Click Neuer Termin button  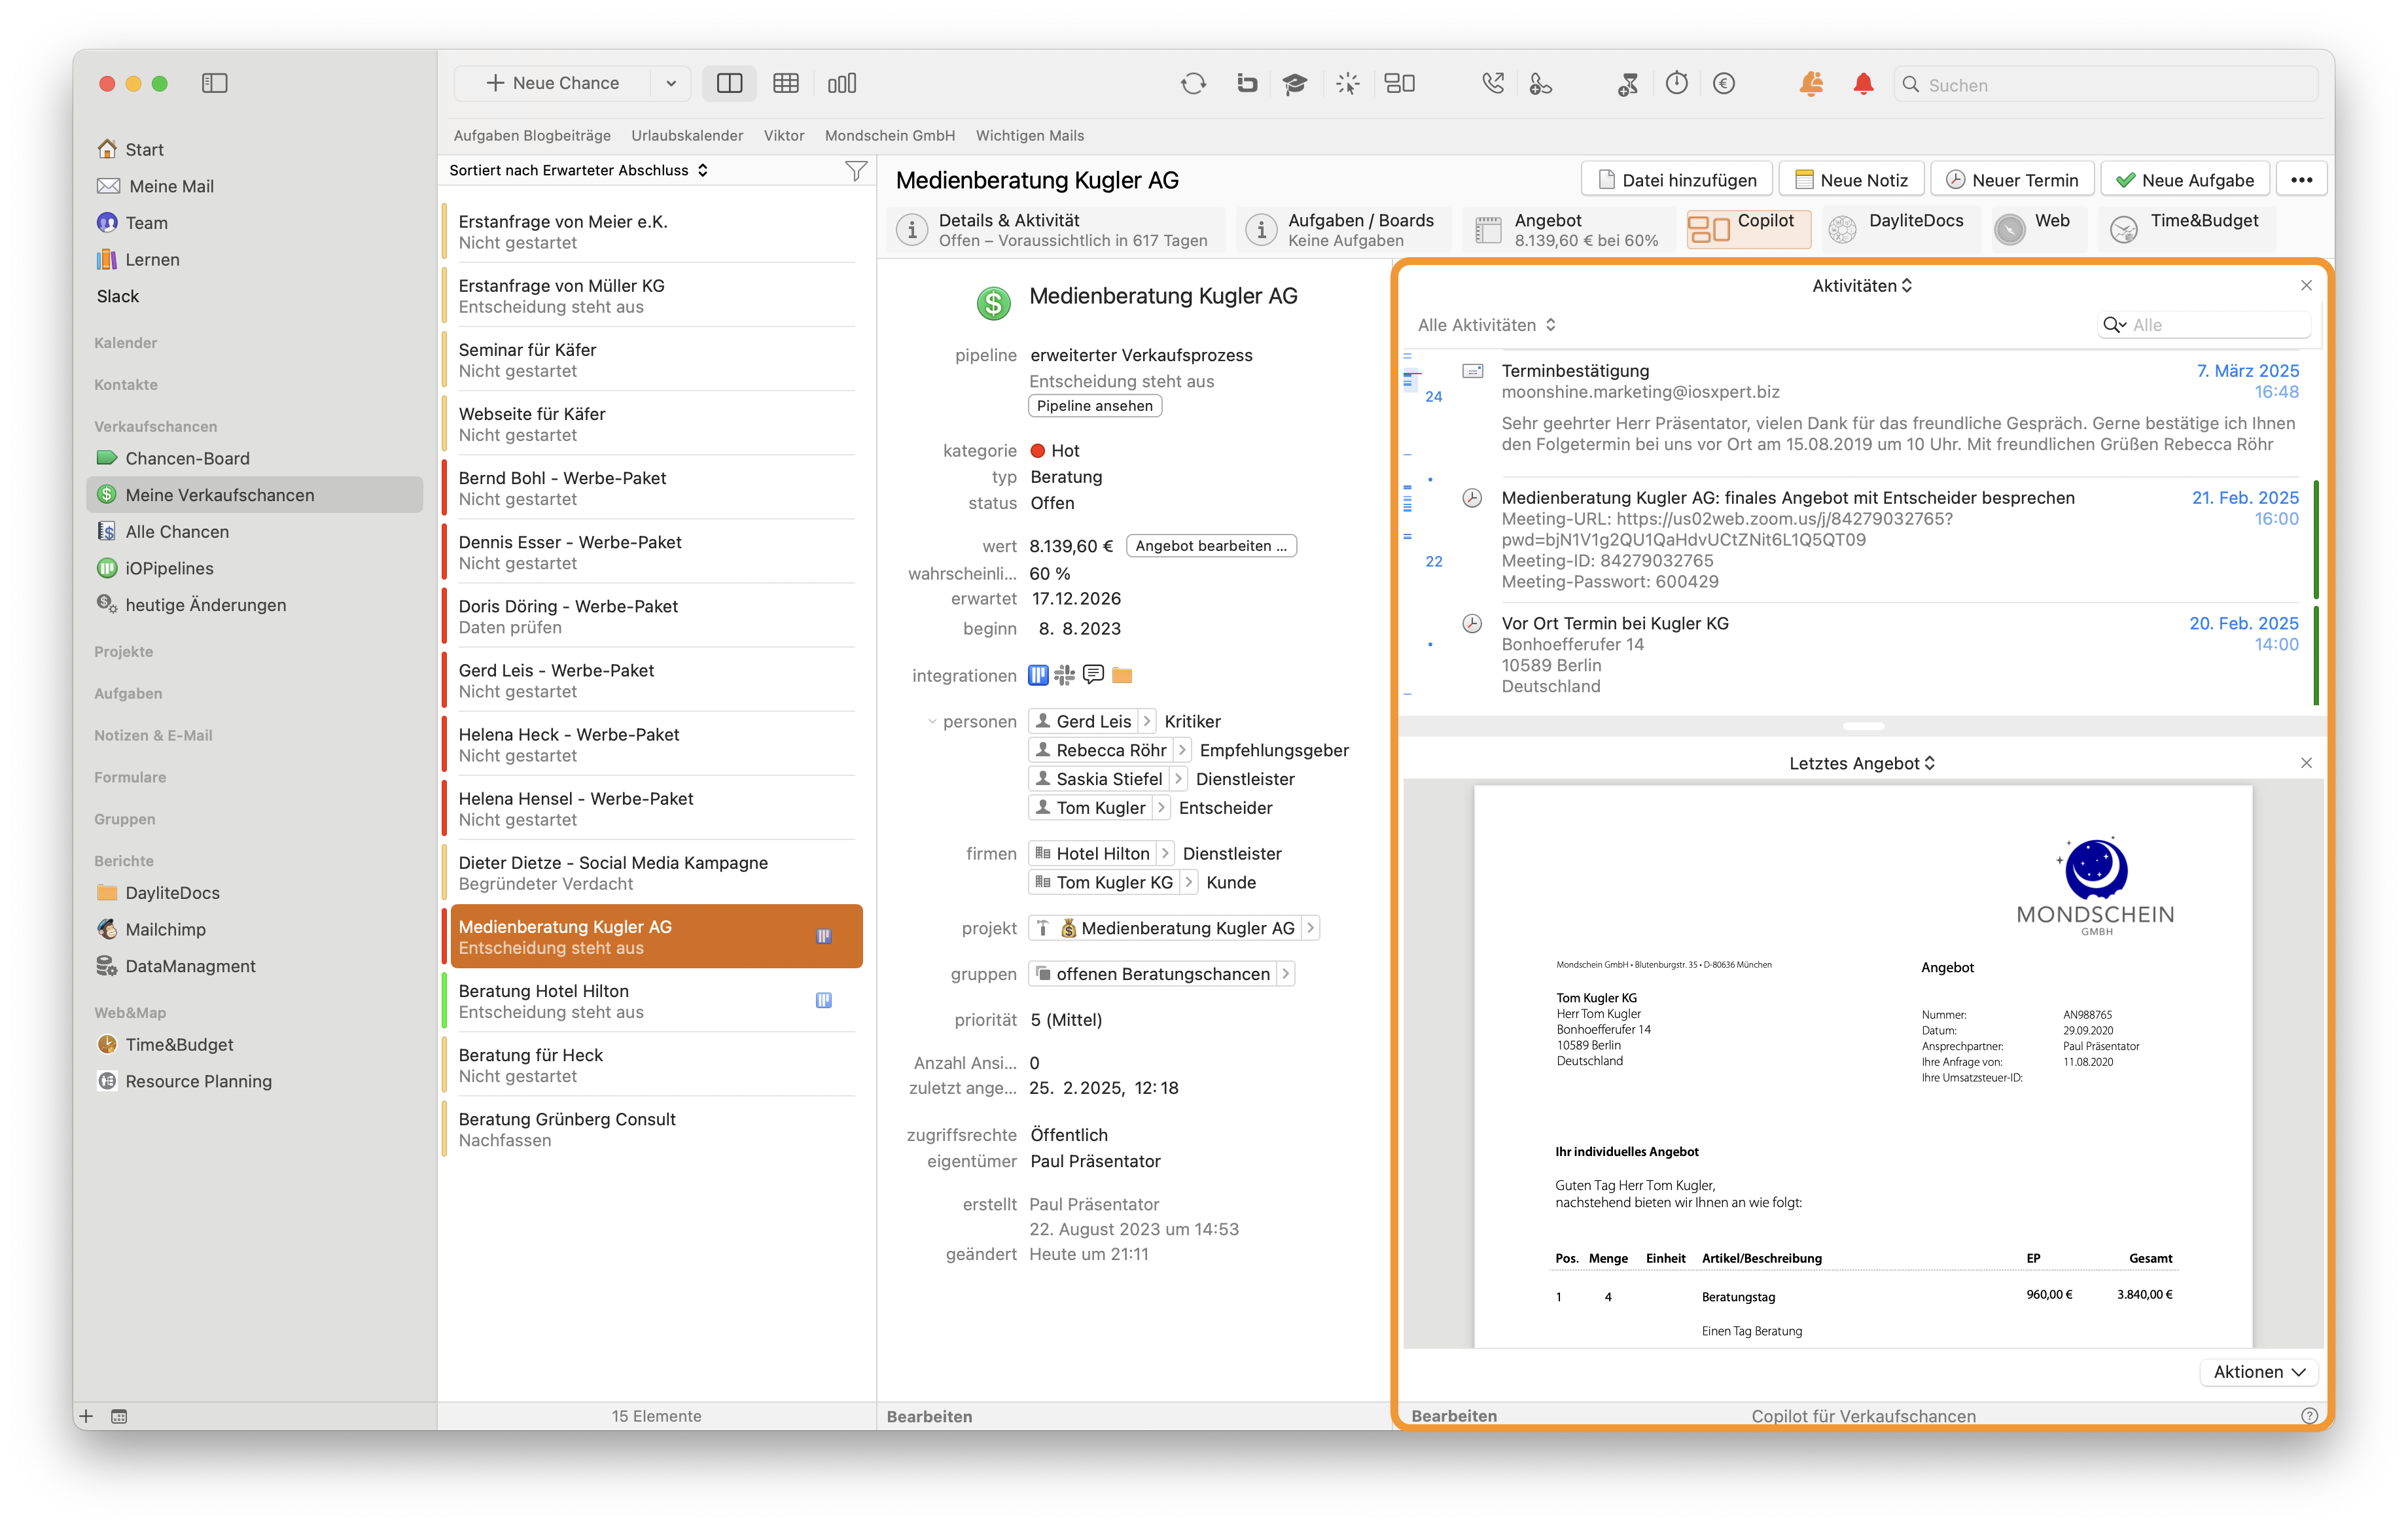coord(2012,180)
